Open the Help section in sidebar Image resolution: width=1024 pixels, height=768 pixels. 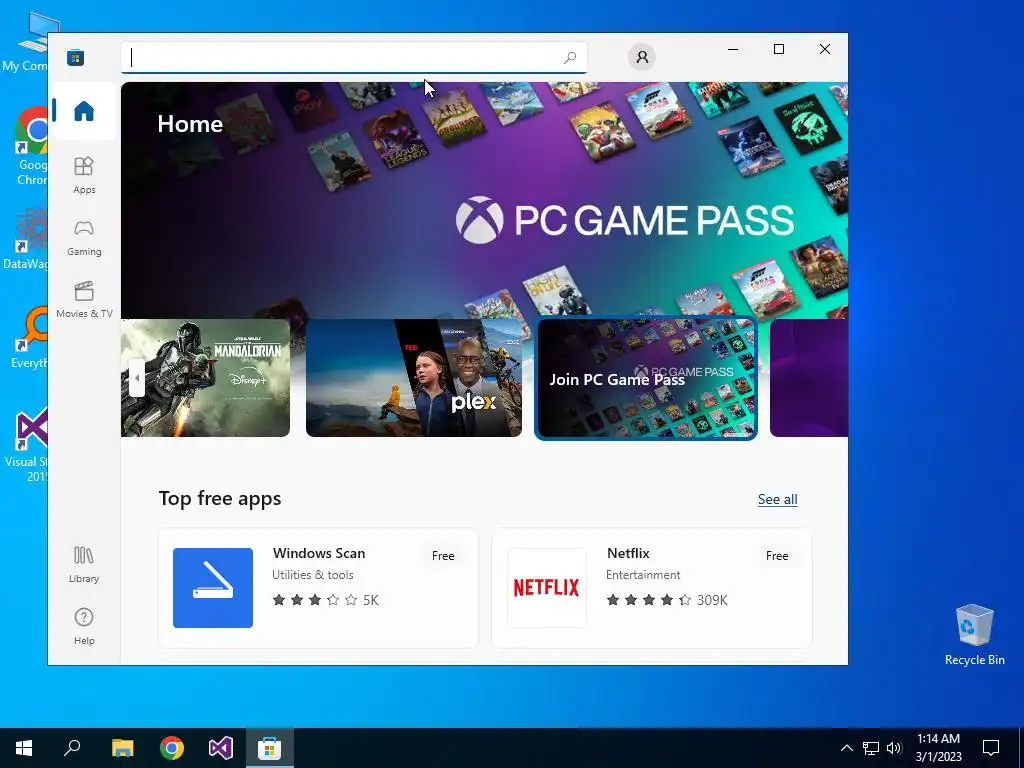click(x=84, y=626)
